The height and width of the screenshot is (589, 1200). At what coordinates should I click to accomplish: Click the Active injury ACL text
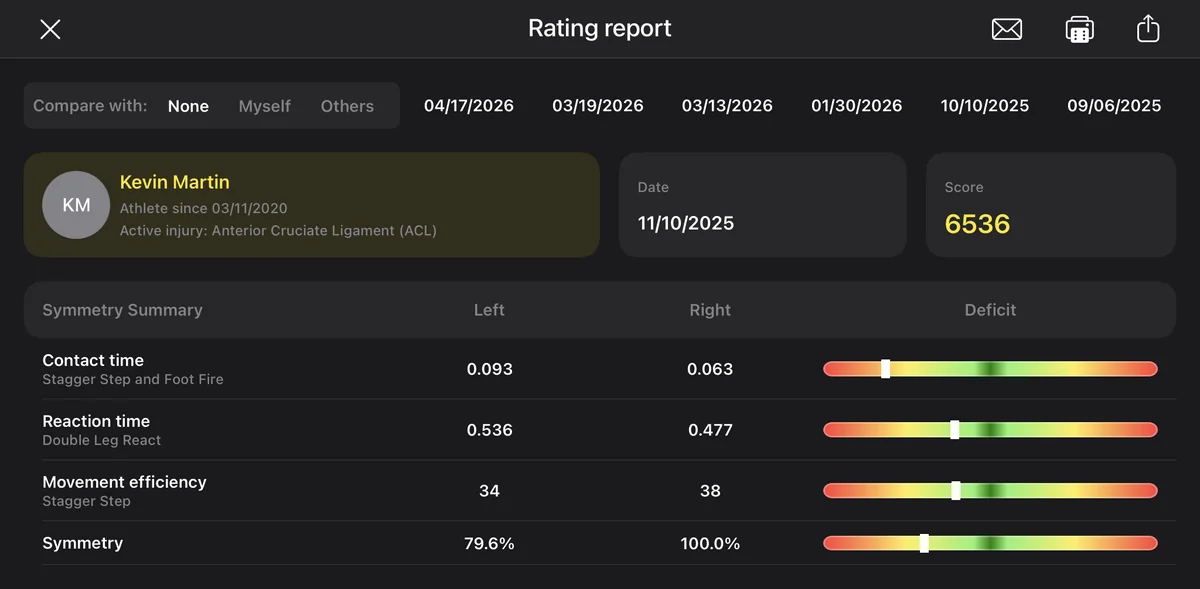278,230
